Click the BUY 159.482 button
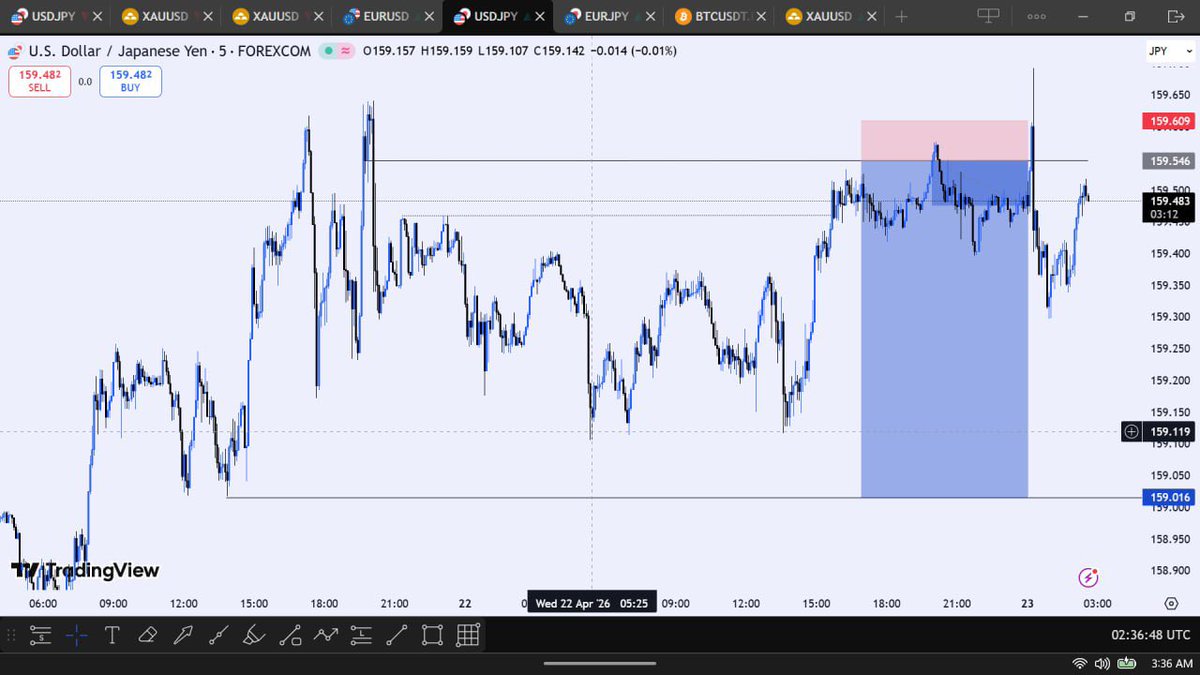Viewport: 1200px width, 675px height. coord(130,81)
